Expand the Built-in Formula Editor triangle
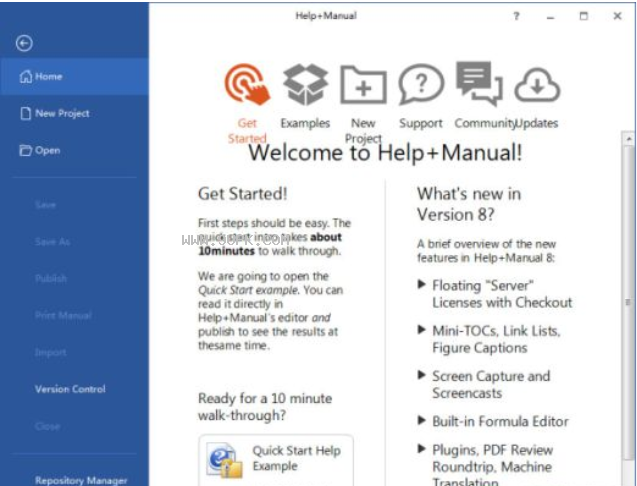This screenshot has width=637, height=486. (x=422, y=420)
